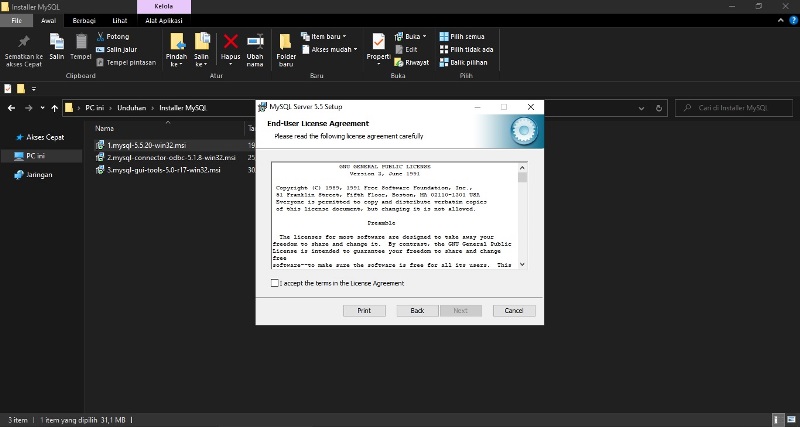Click Pilih semua
Viewport: 800px width, 427px height.
(x=462, y=37)
